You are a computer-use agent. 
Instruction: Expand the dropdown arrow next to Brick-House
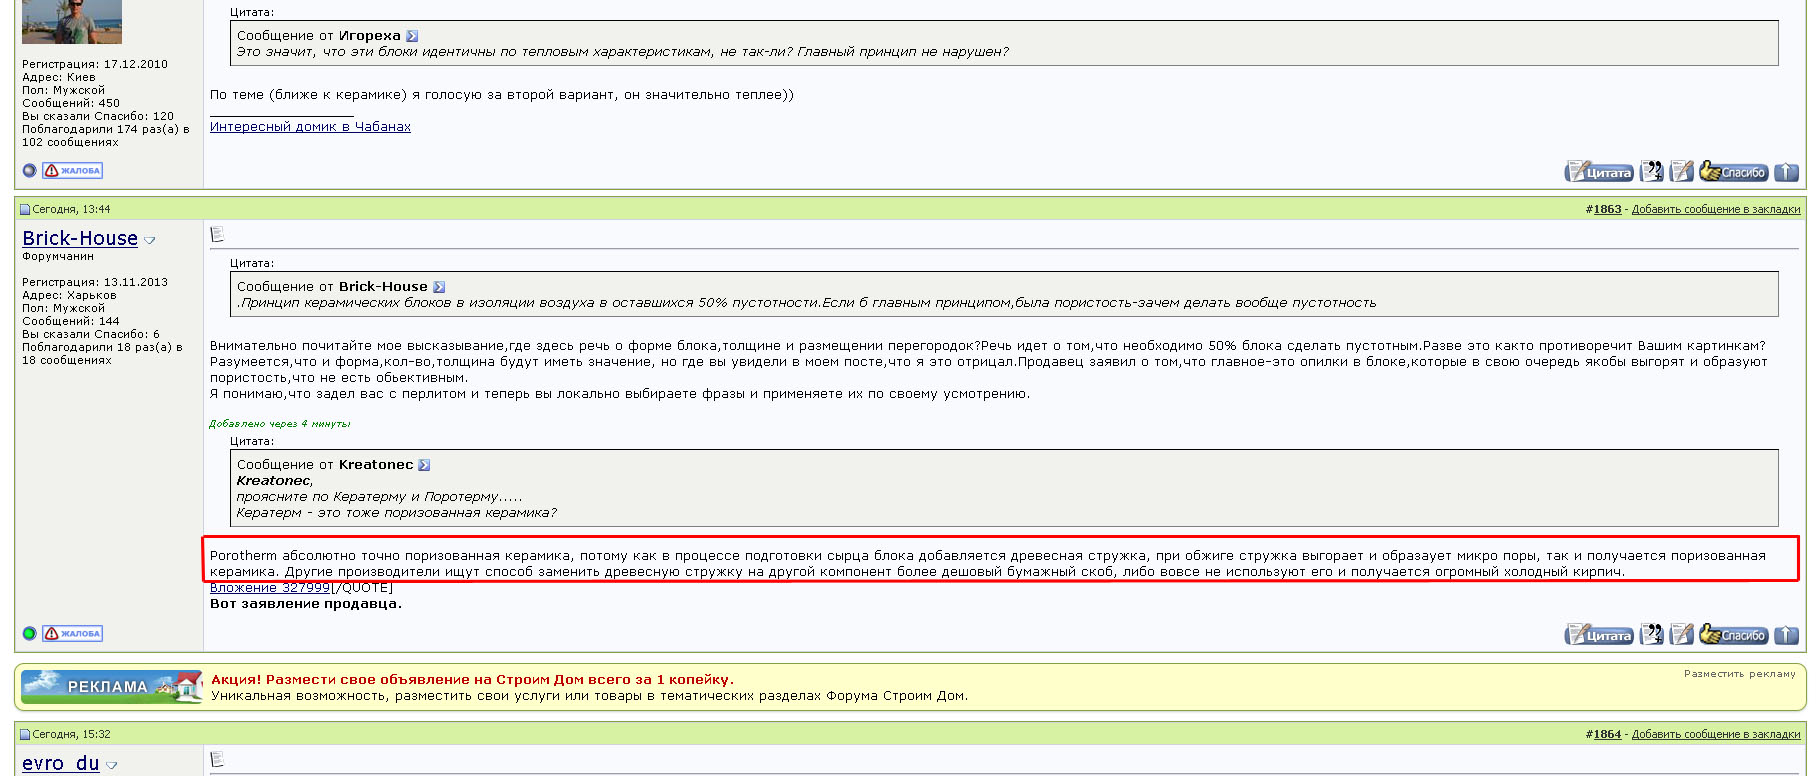tap(150, 241)
